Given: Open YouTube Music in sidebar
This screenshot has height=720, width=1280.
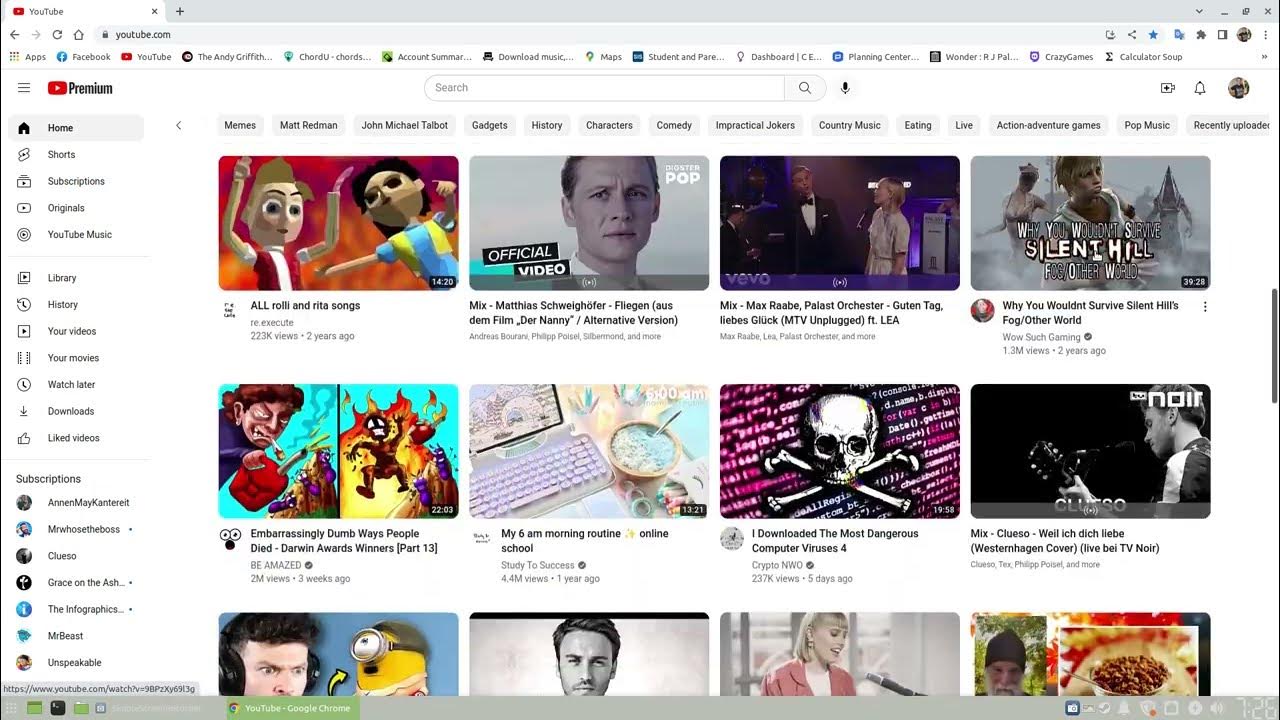Looking at the screenshot, I should 76,235.
